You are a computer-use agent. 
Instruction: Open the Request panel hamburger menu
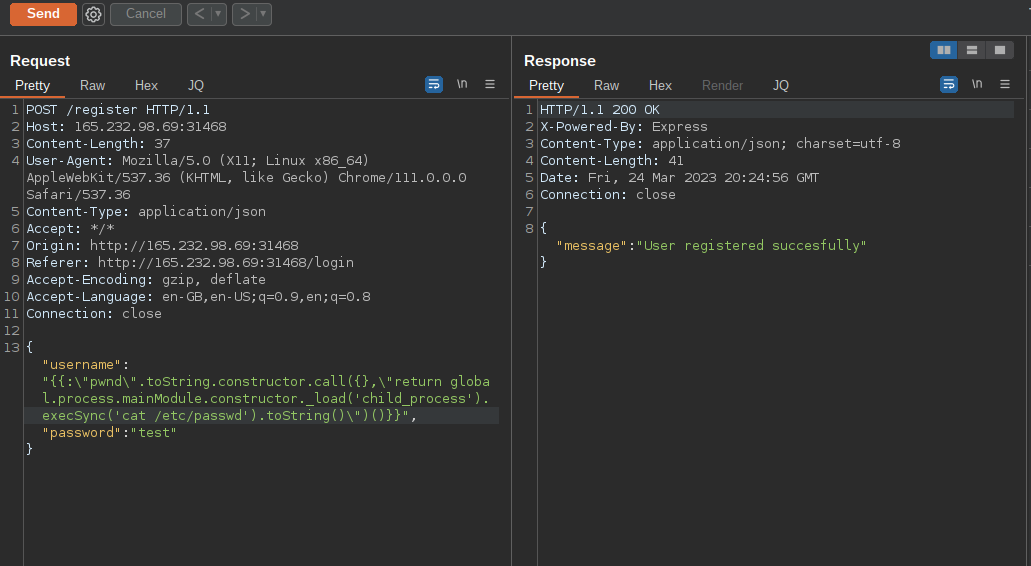point(490,84)
